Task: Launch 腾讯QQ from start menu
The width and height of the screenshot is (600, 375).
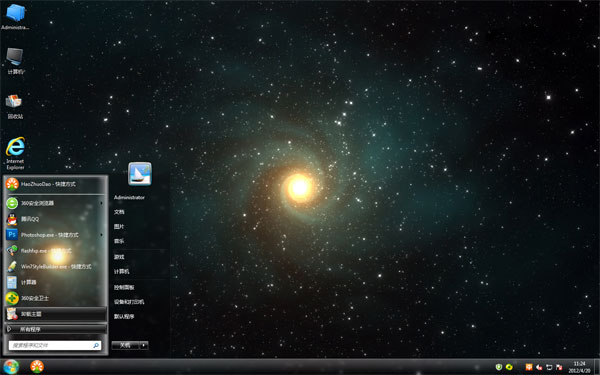Action: (x=55, y=219)
